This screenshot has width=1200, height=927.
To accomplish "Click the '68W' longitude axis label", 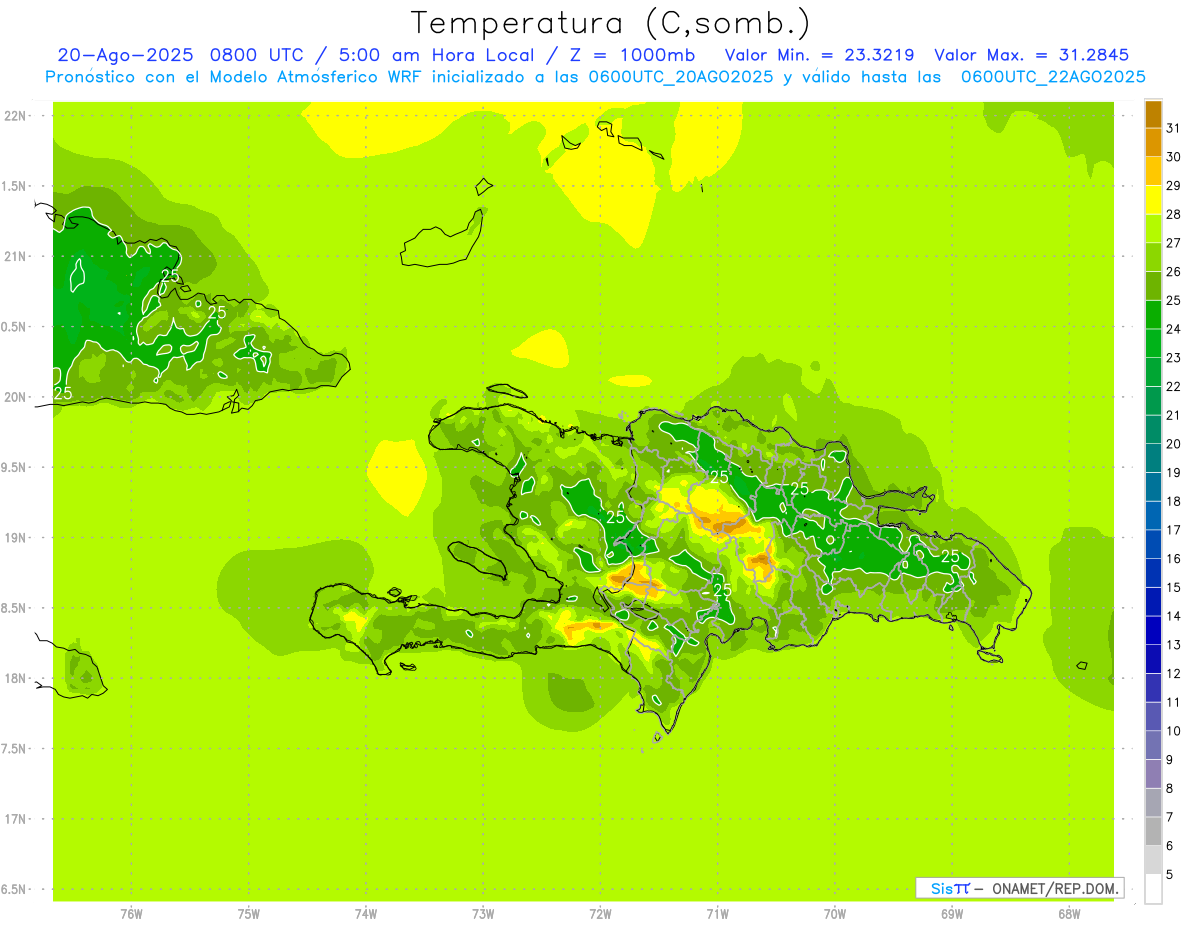I will (1069, 914).
